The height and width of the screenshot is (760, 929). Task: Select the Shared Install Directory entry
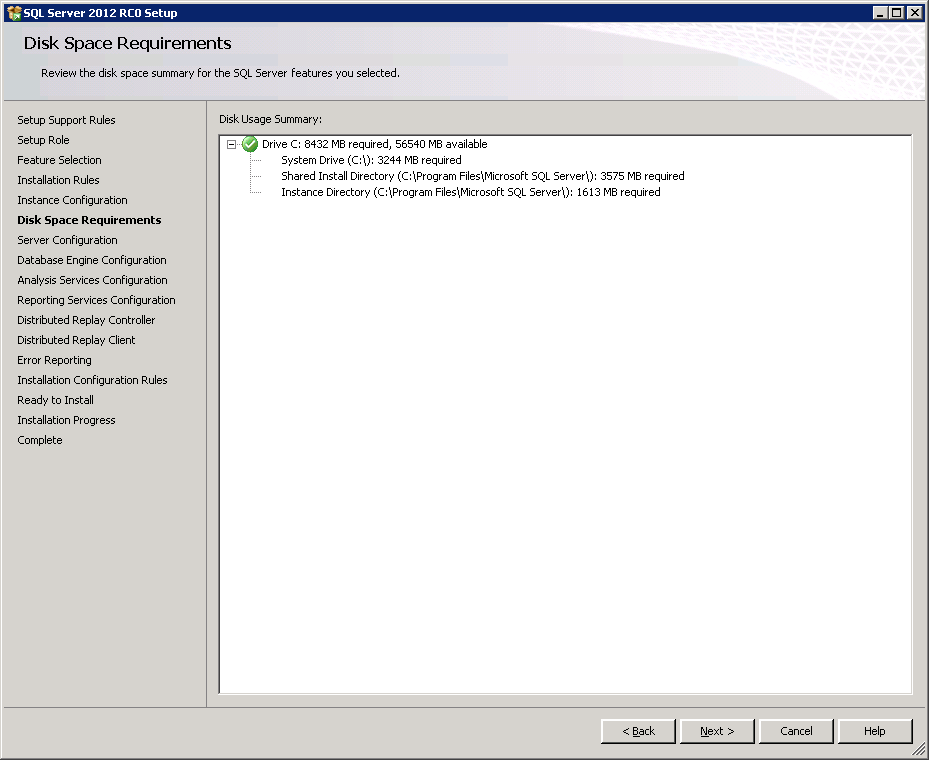[x=482, y=176]
